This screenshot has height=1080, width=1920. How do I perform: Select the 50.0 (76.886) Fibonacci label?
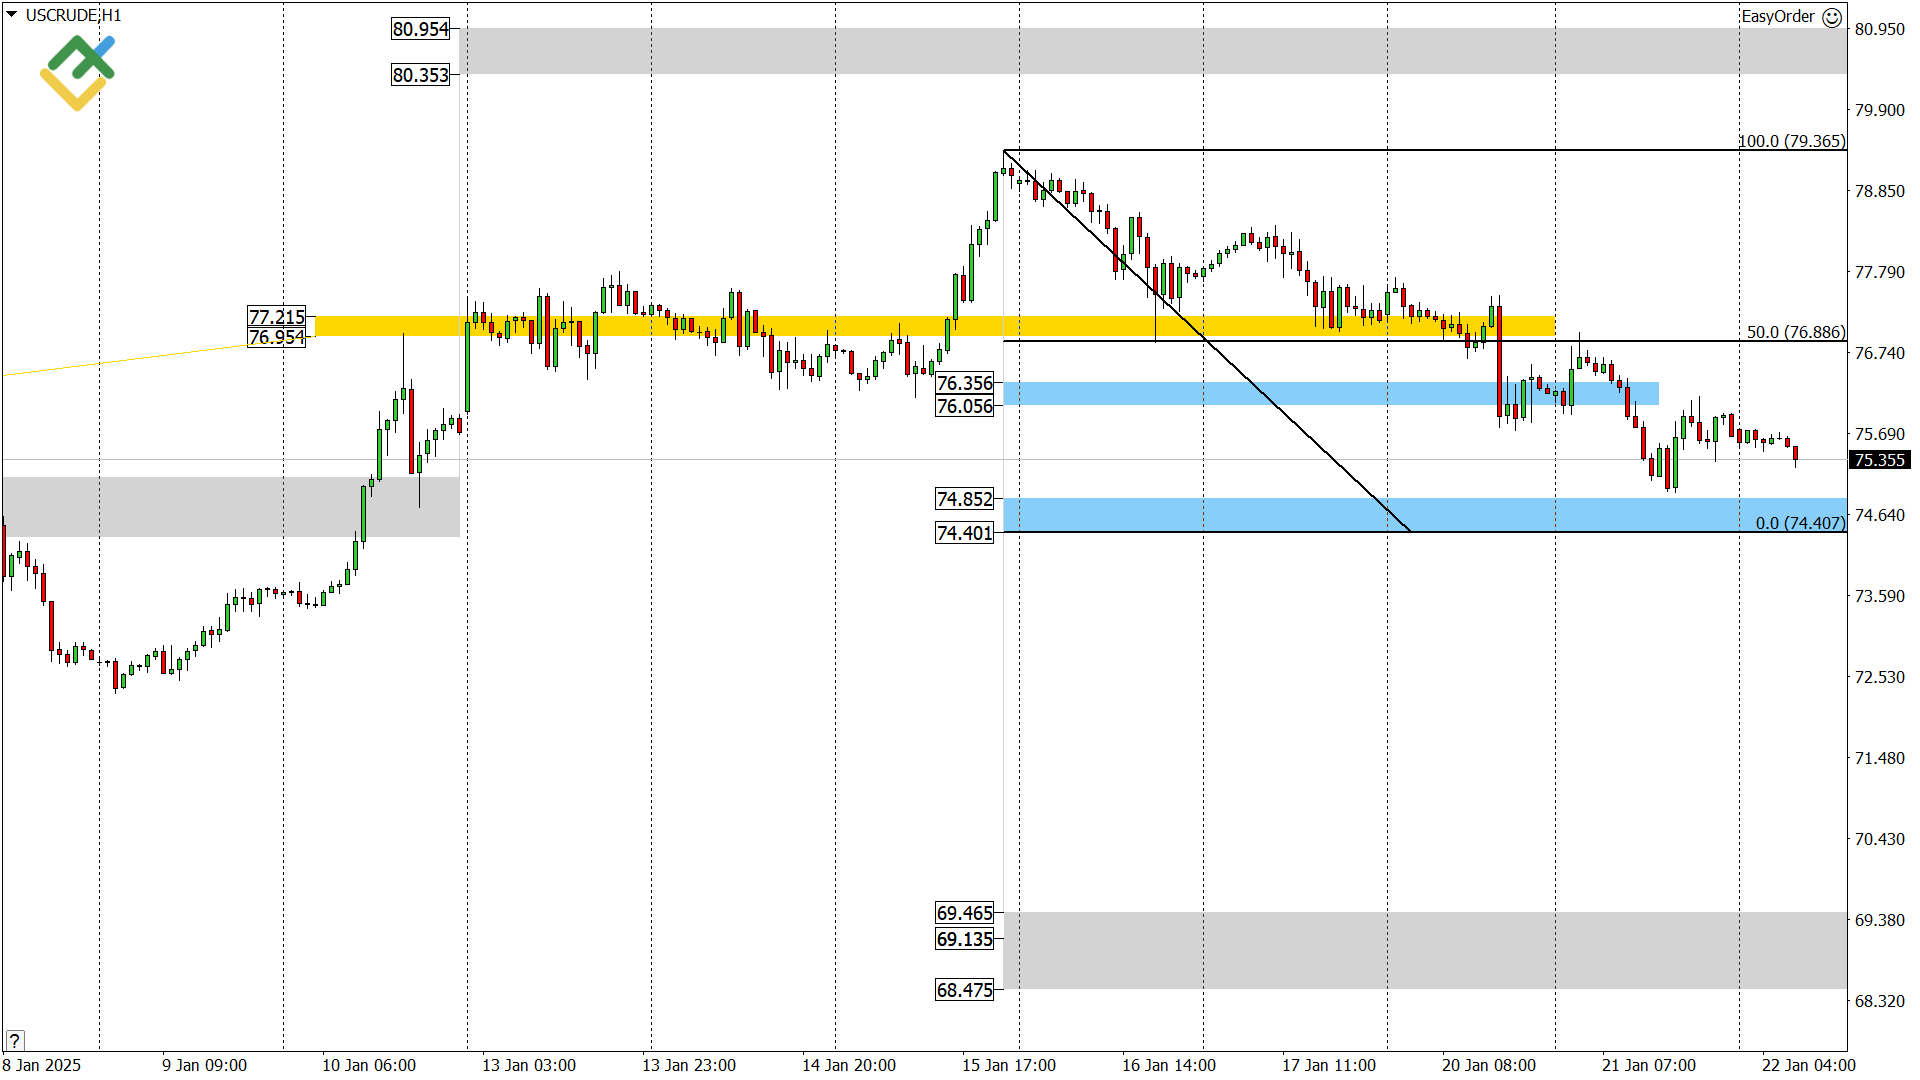point(1795,332)
